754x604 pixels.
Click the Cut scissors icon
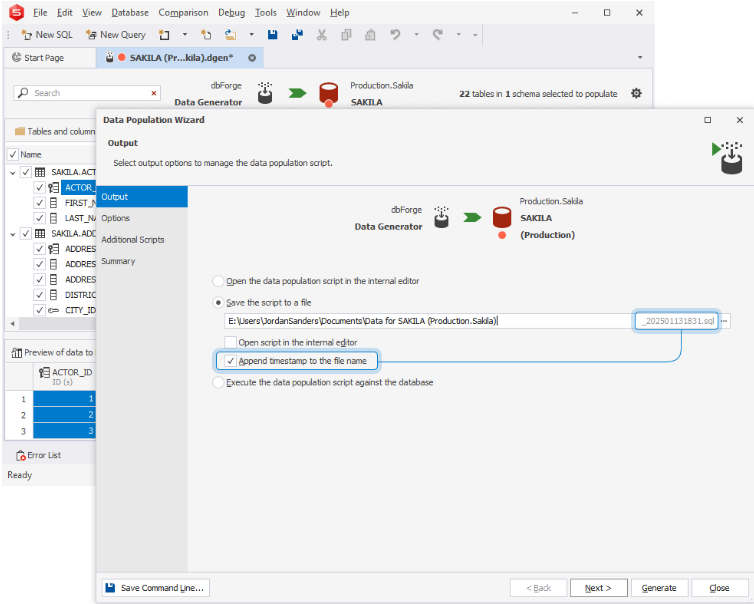[x=322, y=35]
